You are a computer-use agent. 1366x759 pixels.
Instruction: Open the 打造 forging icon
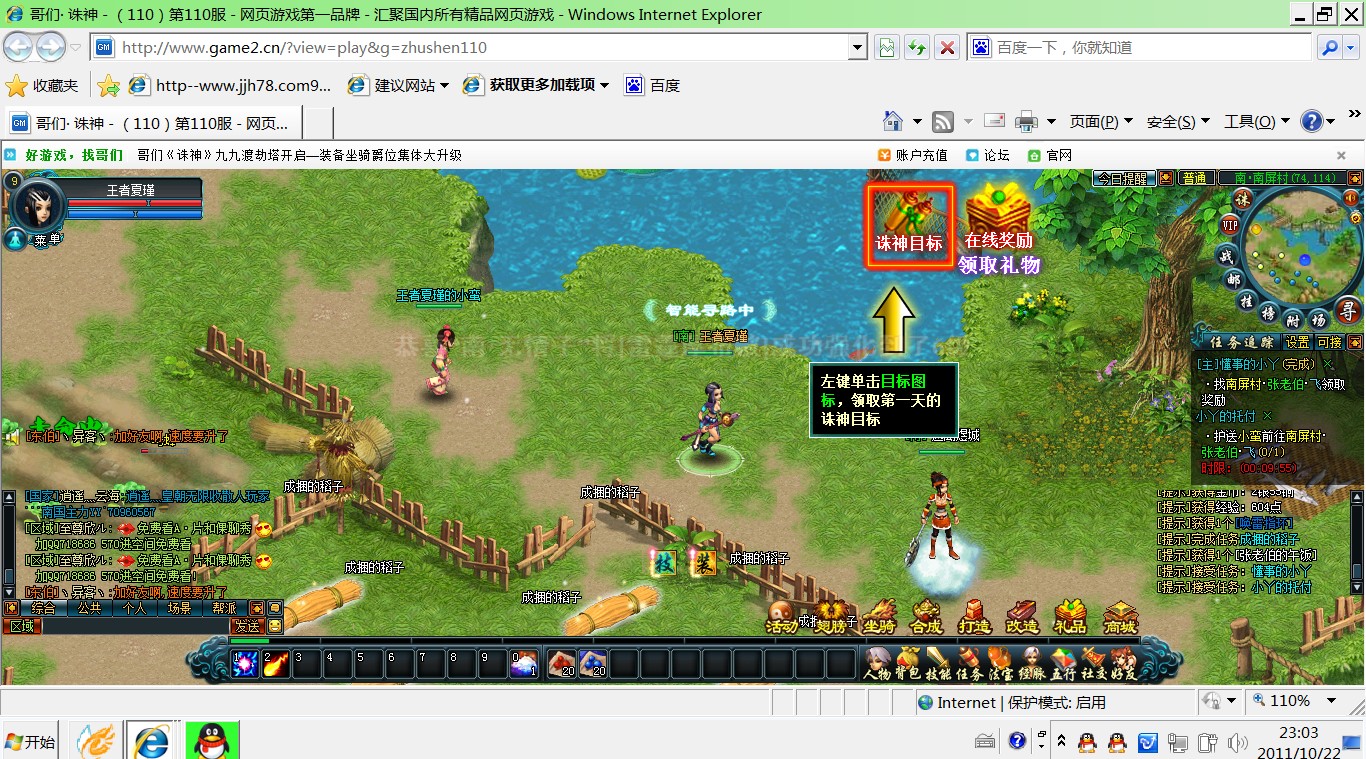(x=974, y=617)
